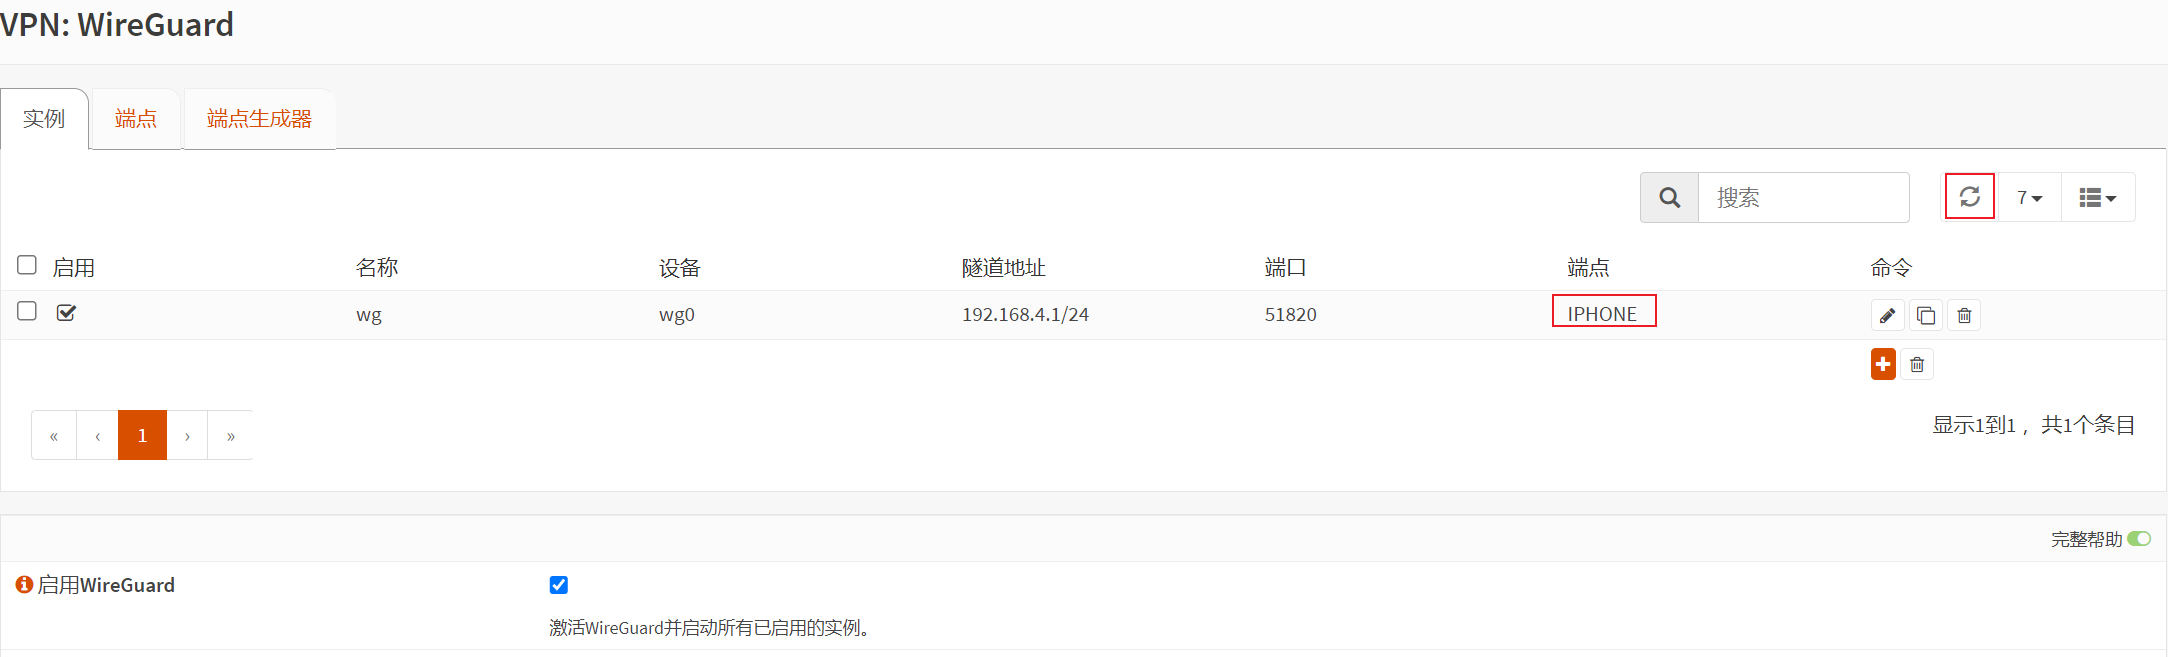Delete the wg instance row
This screenshot has width=2168, height=657.
1964,316
